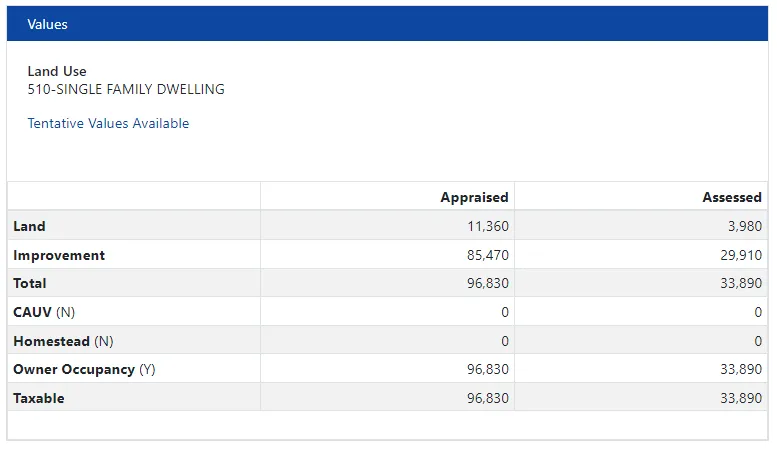
Task: Select the assessed Improvement value 29,910
Action: 740,255
